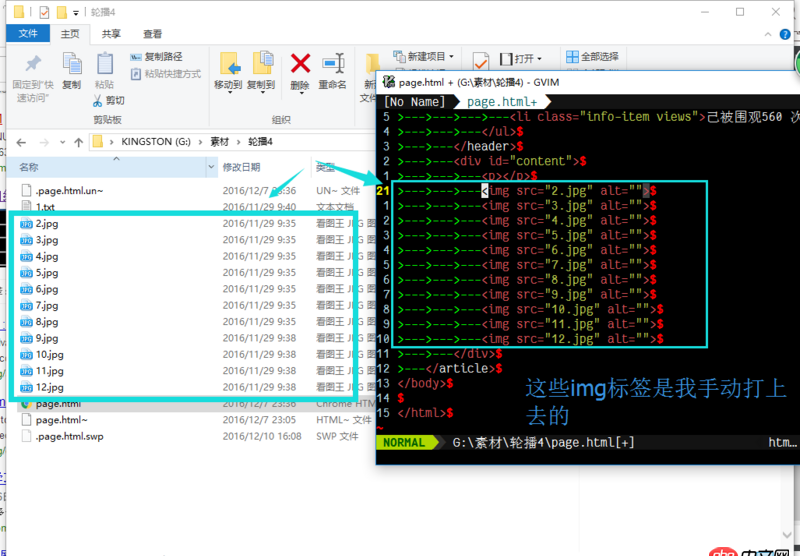Click the Properties checkmark icon

click(480, 61)
